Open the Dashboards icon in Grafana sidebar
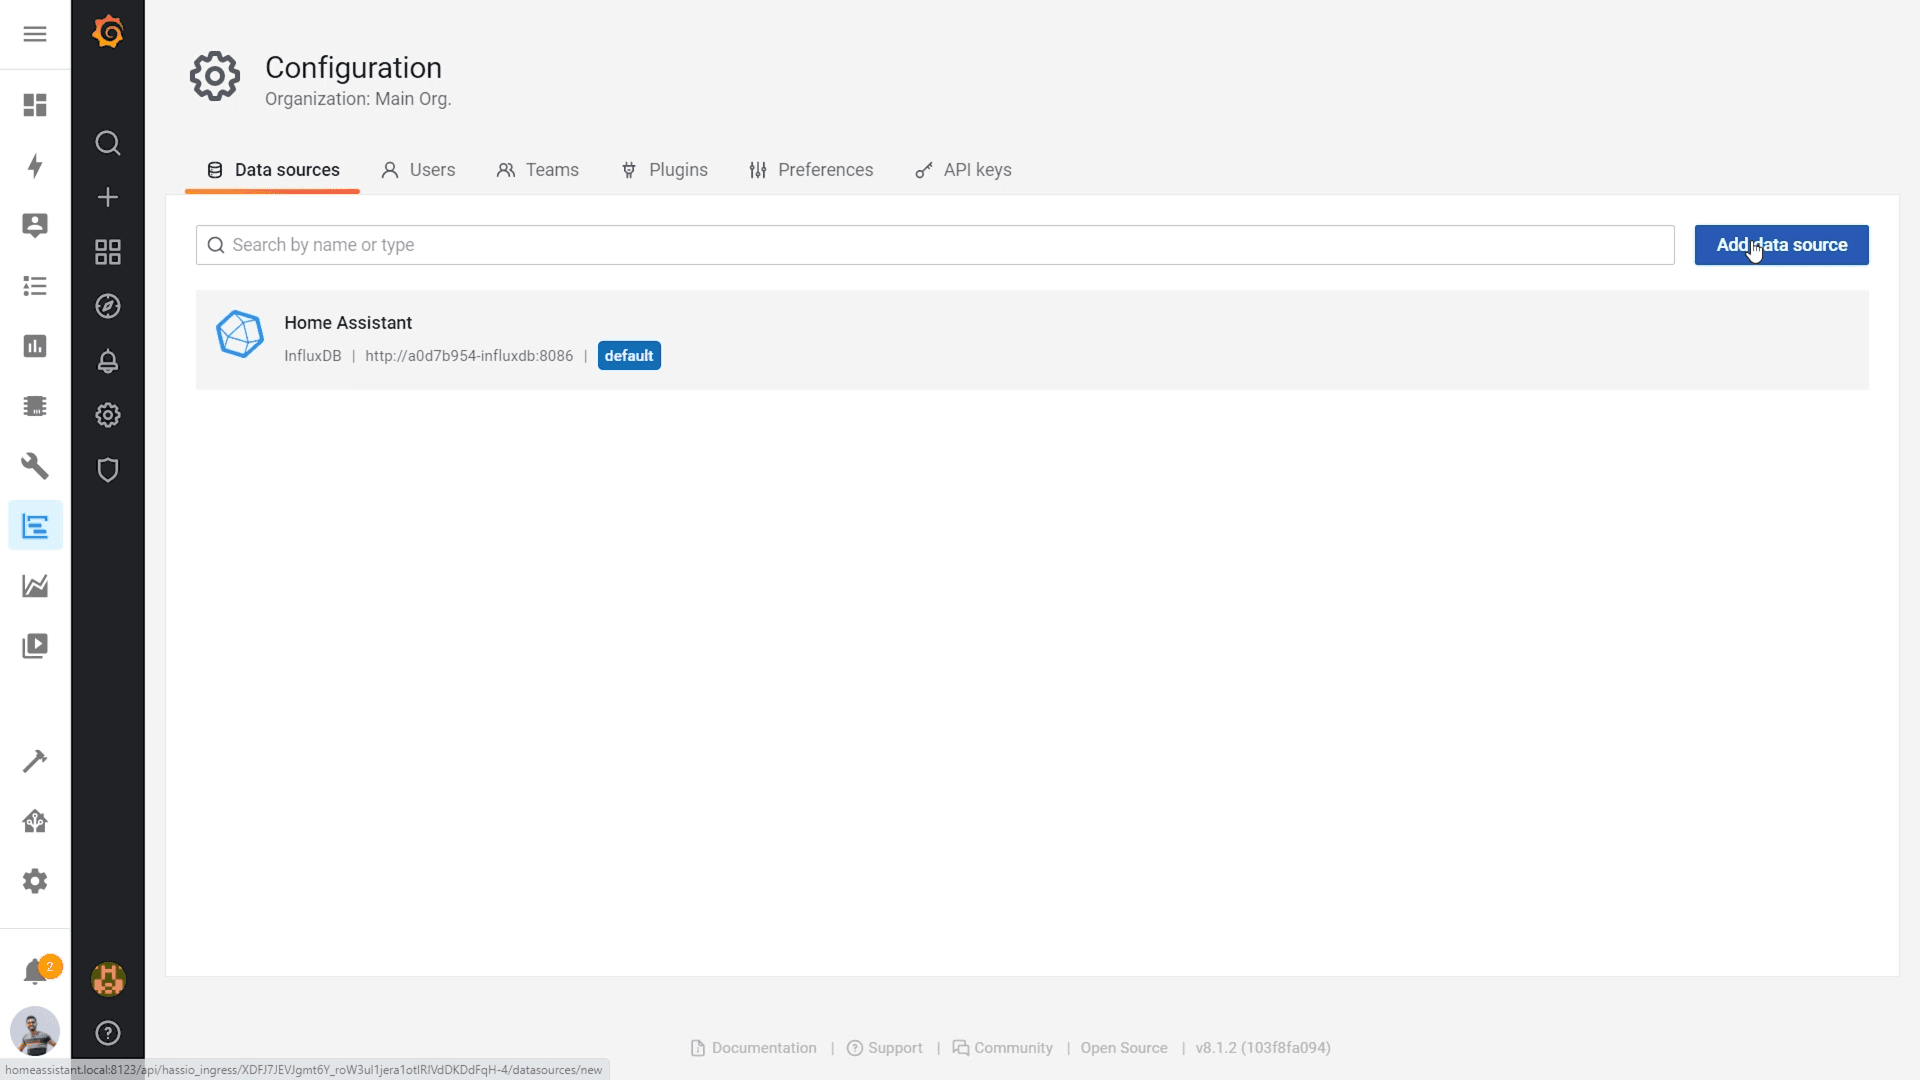The width and height of the screenshot is (1920, 1080). coord(107,252)
